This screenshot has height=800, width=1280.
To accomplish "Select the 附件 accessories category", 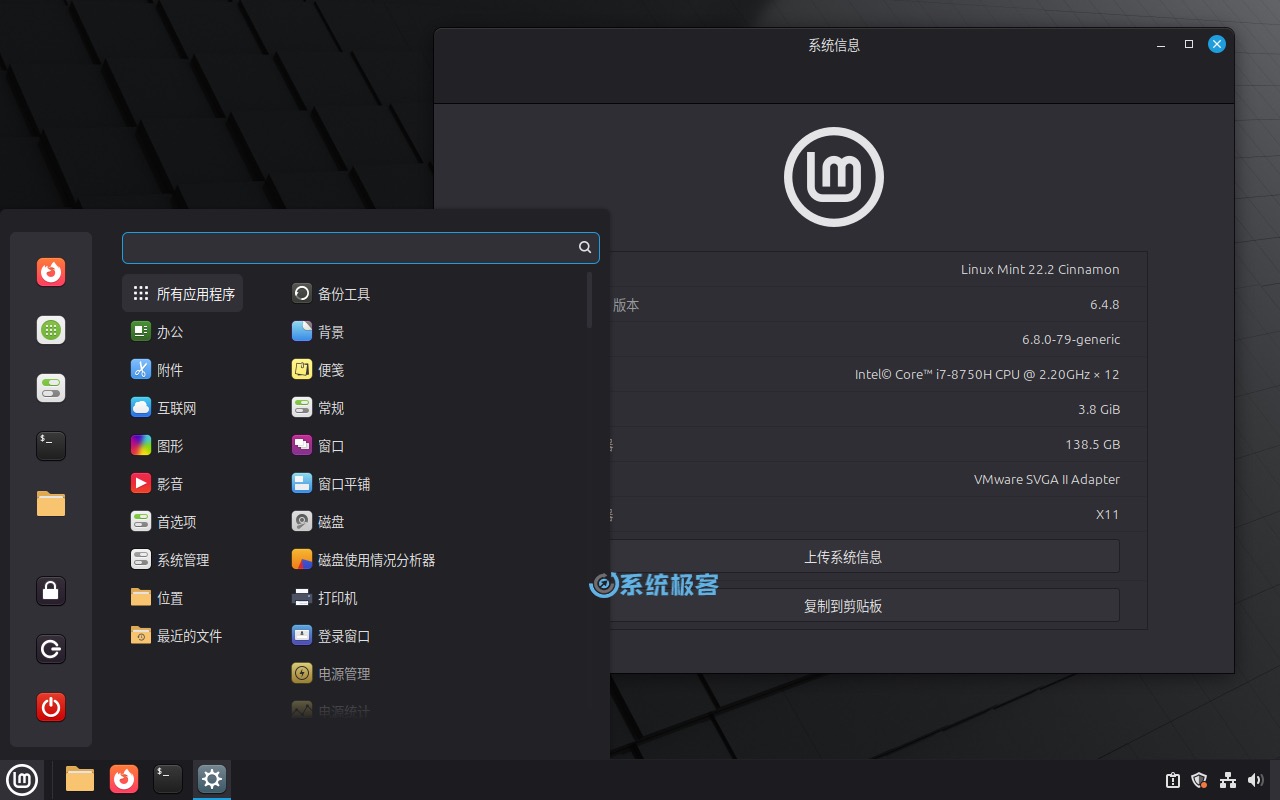I will click(157, 370).
